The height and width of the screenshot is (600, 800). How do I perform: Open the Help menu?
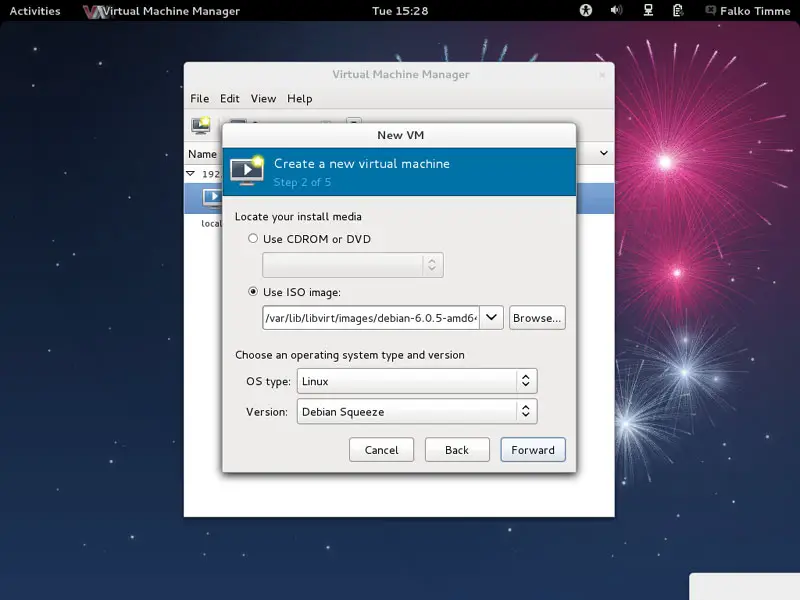[300, 99]
